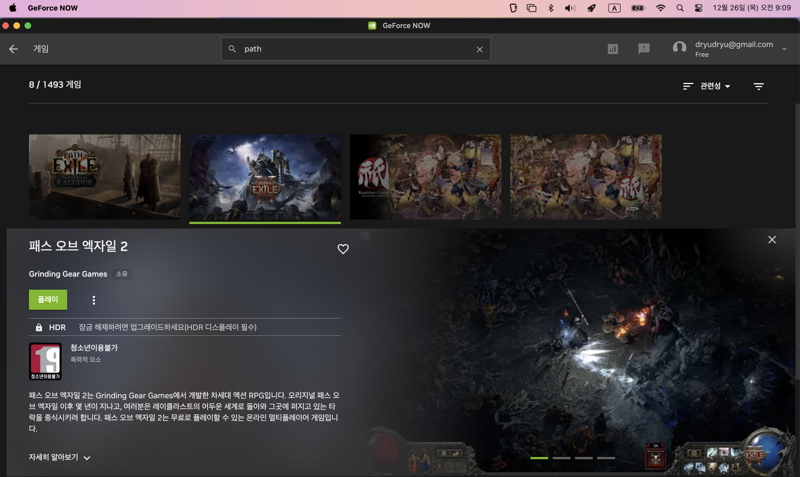The image size is (800, 477).
Task: Select the third screenshot carousel indicator
Action: coord(584,458)
